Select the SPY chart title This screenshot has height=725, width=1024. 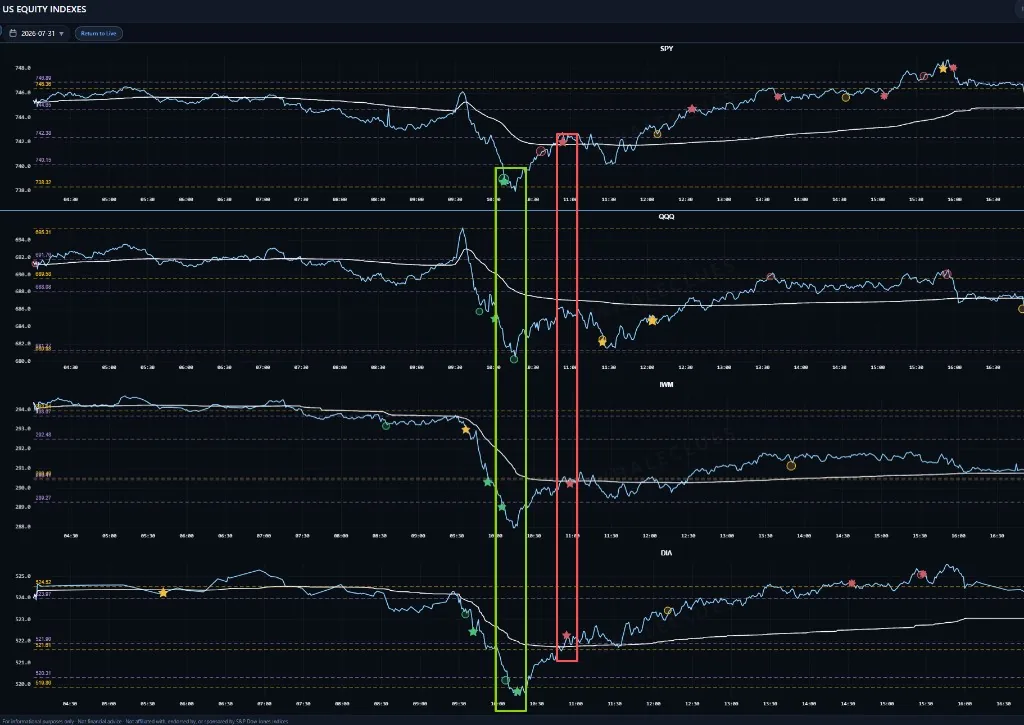click(666, 48)
